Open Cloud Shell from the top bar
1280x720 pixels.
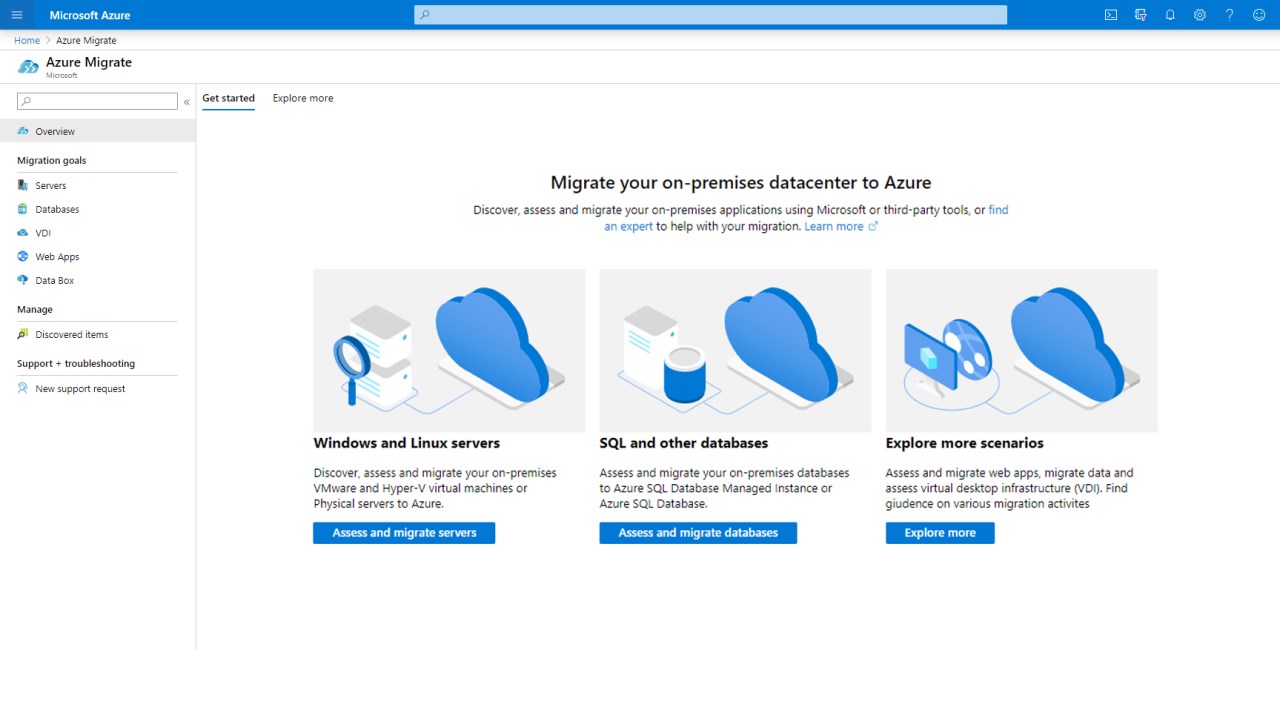(1111, 15)
